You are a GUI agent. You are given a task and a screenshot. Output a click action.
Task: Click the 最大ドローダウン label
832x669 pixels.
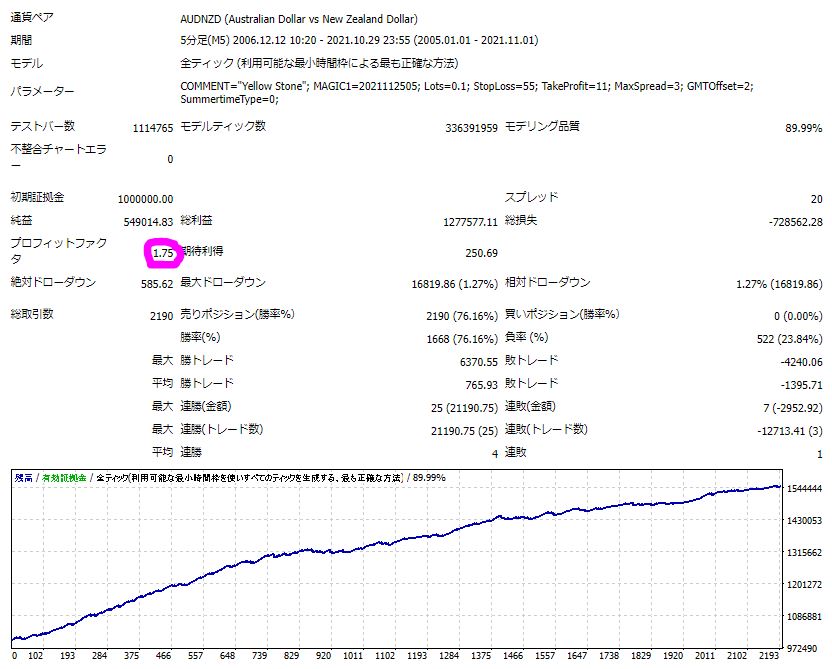223,282
